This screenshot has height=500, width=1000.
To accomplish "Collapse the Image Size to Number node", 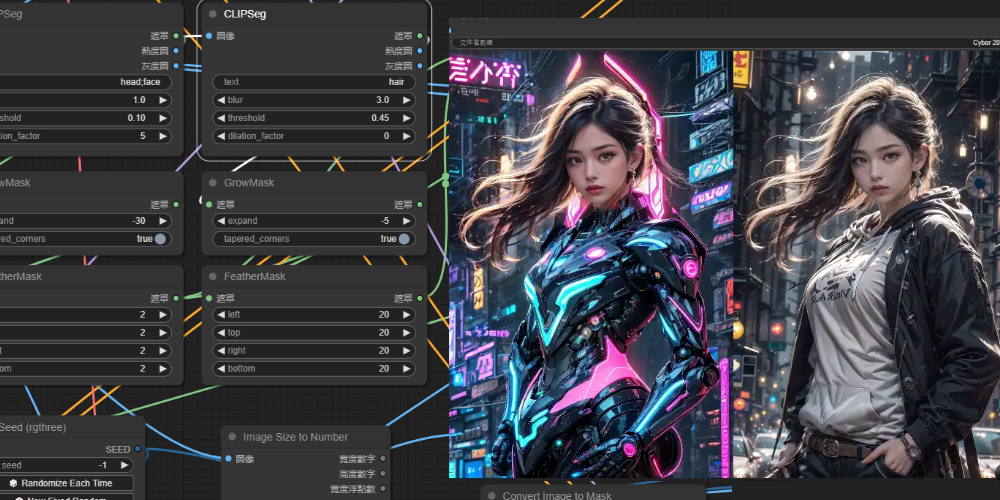I will (232, 437).
